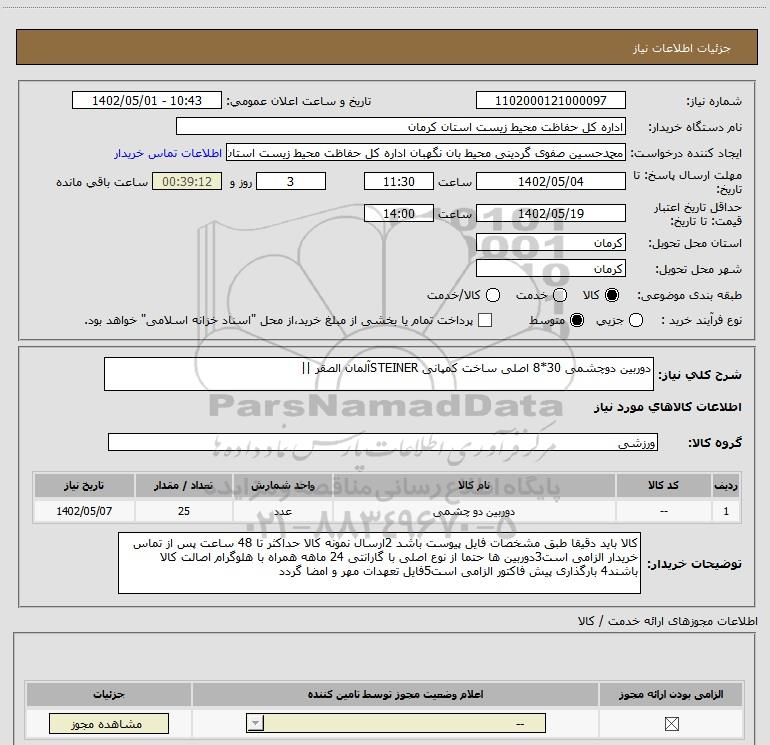Click the price validity date 1402/05/19

550,213
